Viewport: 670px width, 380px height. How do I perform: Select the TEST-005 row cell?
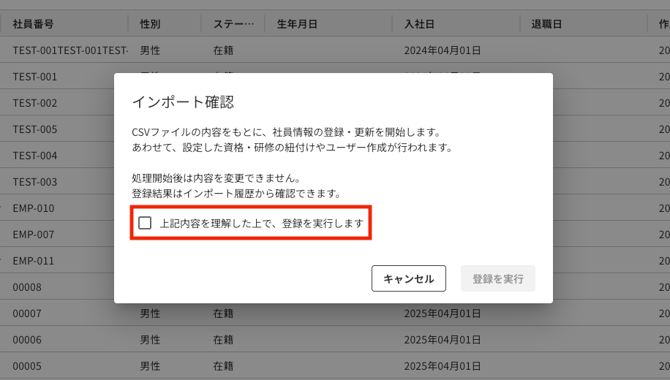35,129
